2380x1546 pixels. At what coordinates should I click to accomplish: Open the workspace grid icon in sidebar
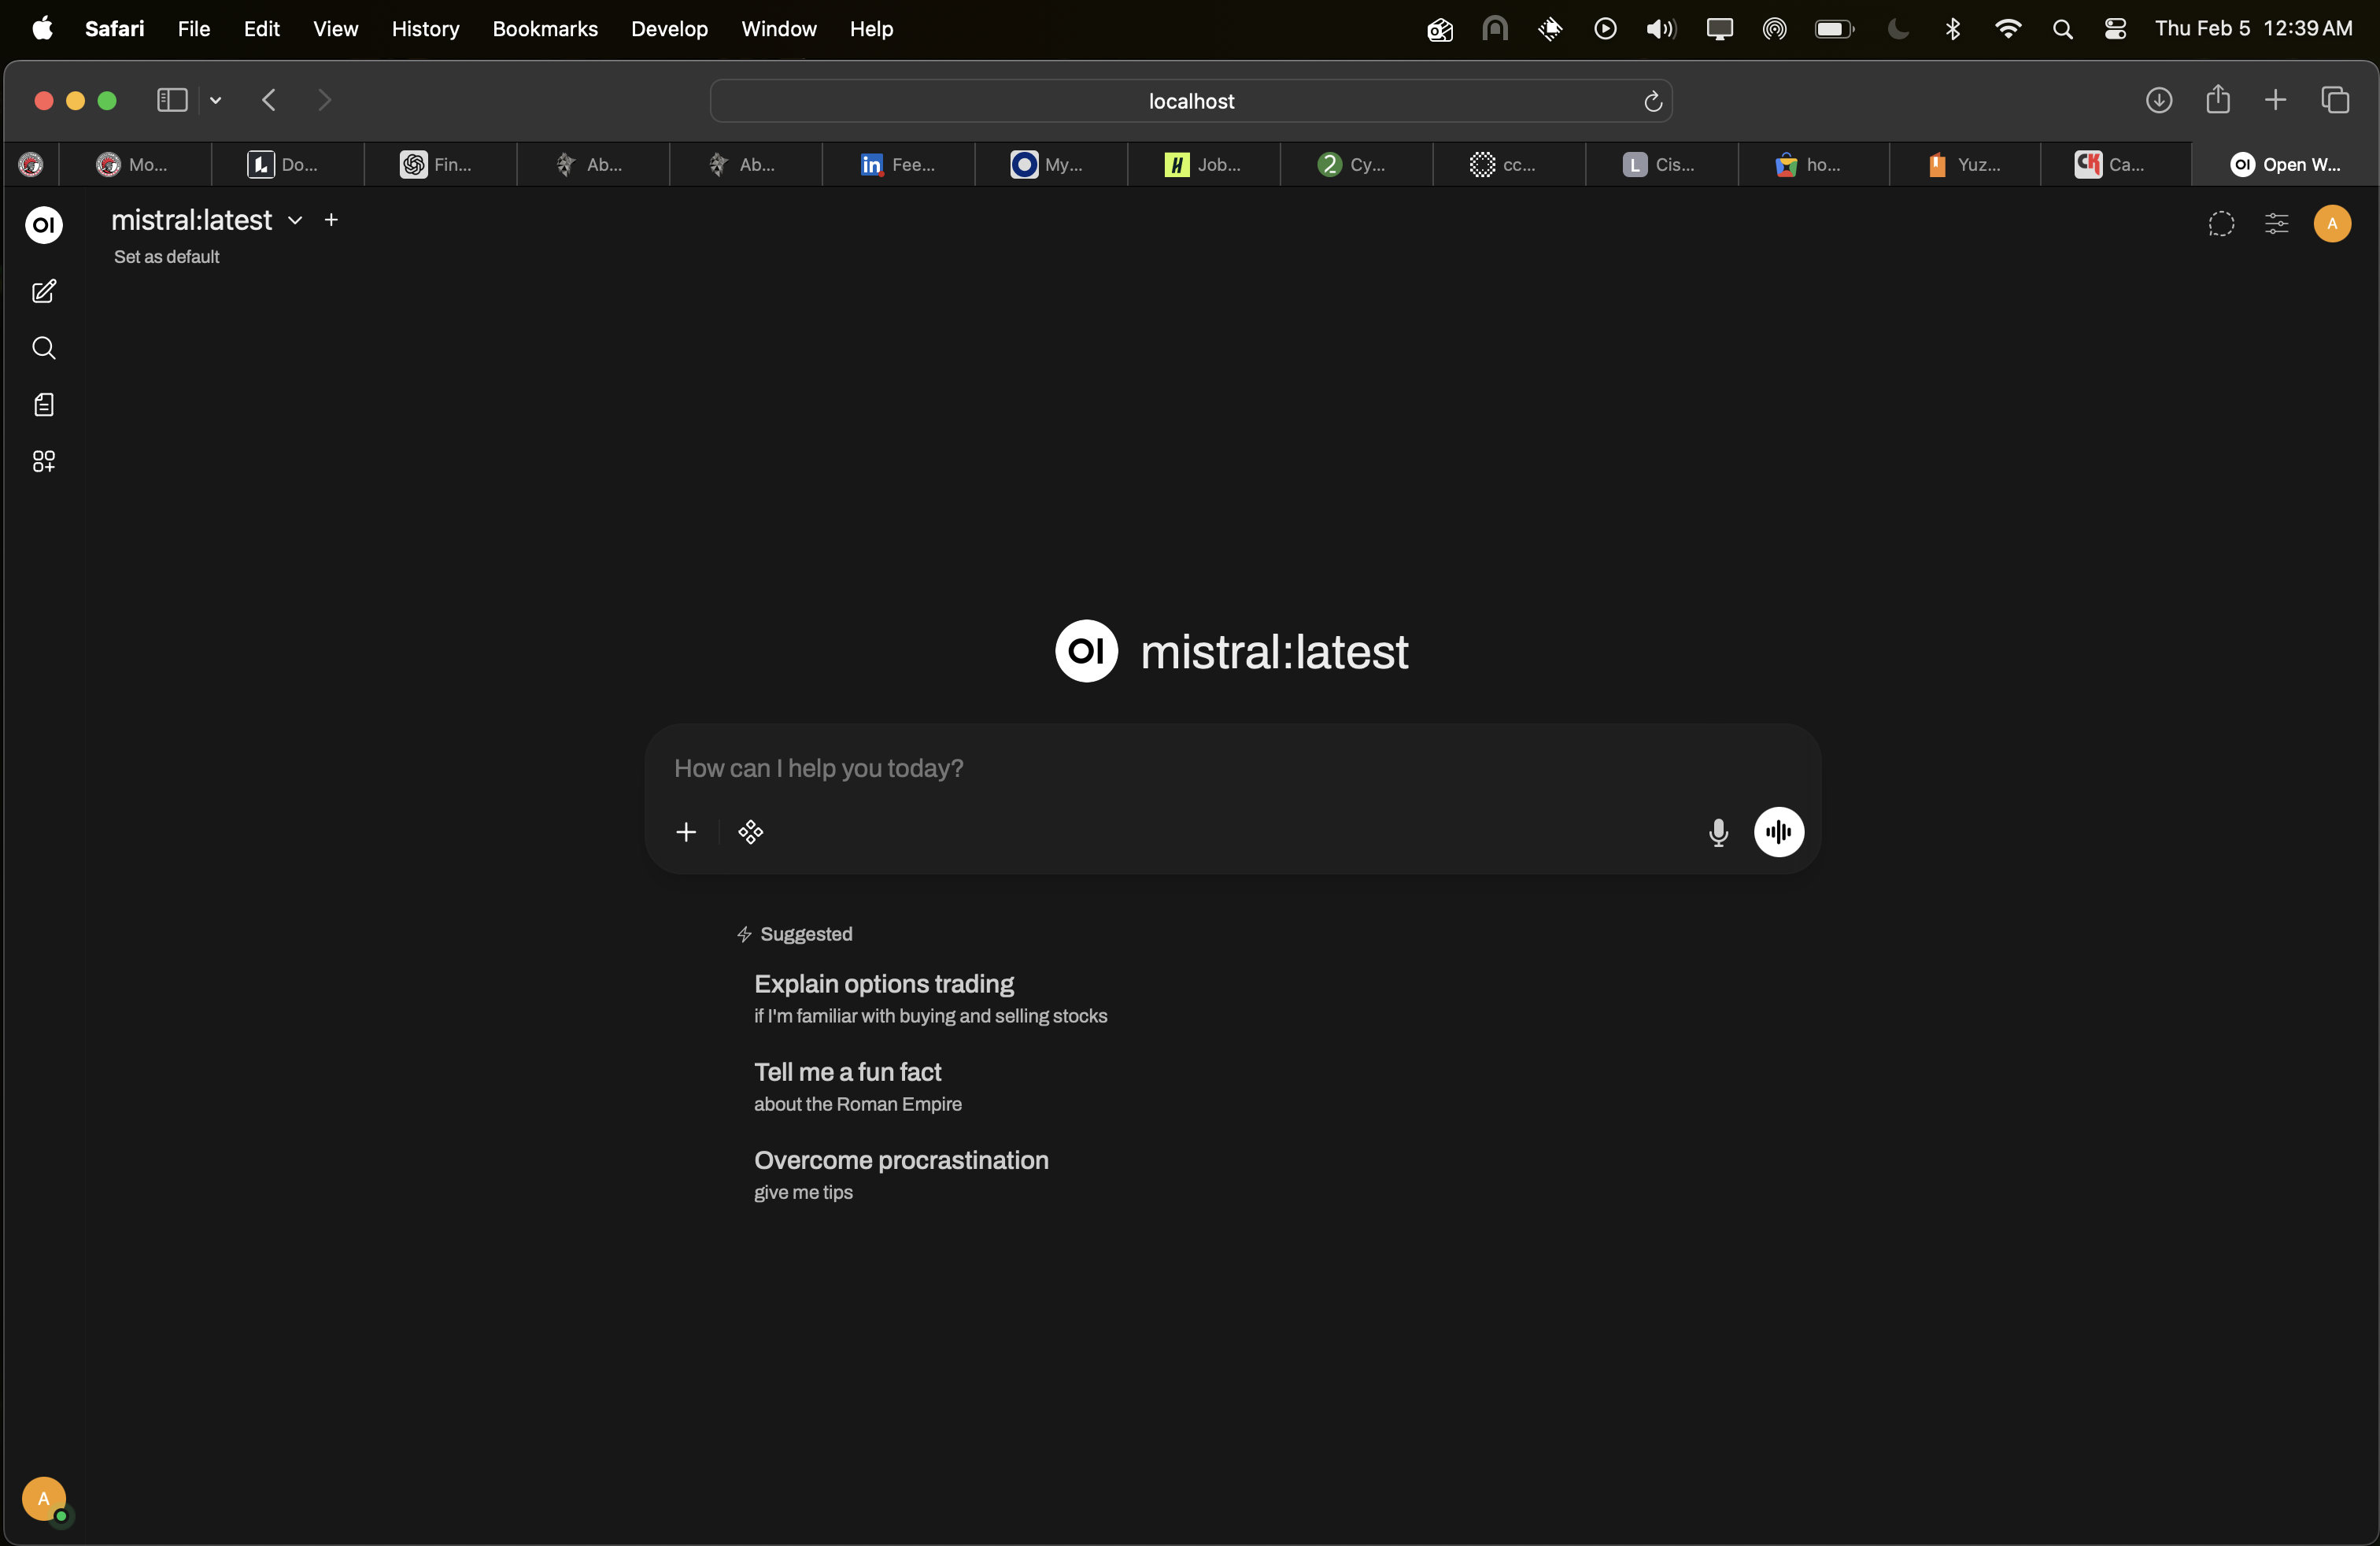click(44, 461)
